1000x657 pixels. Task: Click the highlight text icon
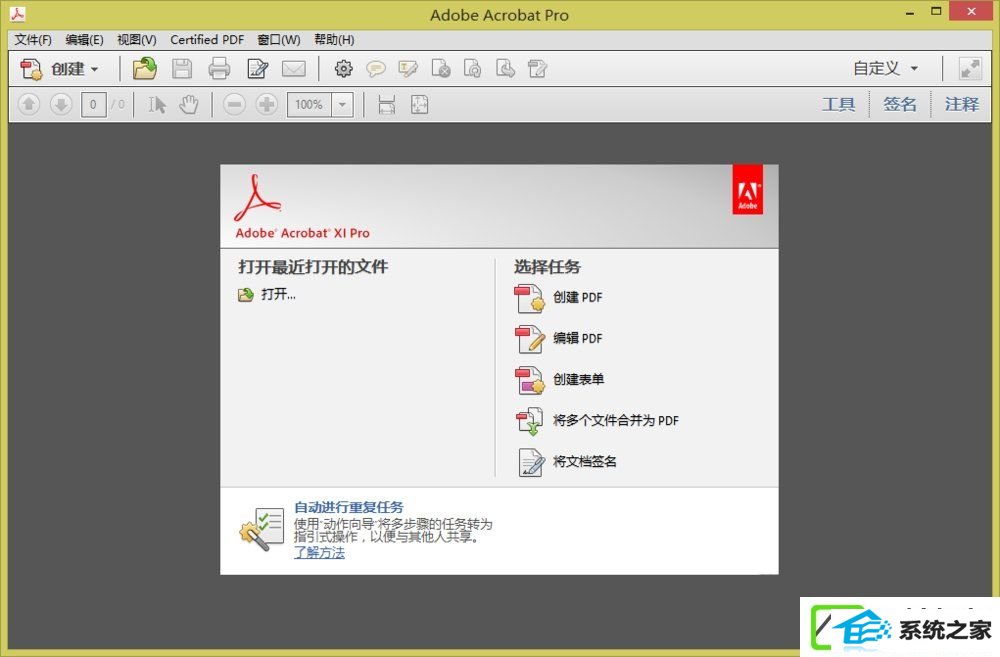[x=408, y=68]
